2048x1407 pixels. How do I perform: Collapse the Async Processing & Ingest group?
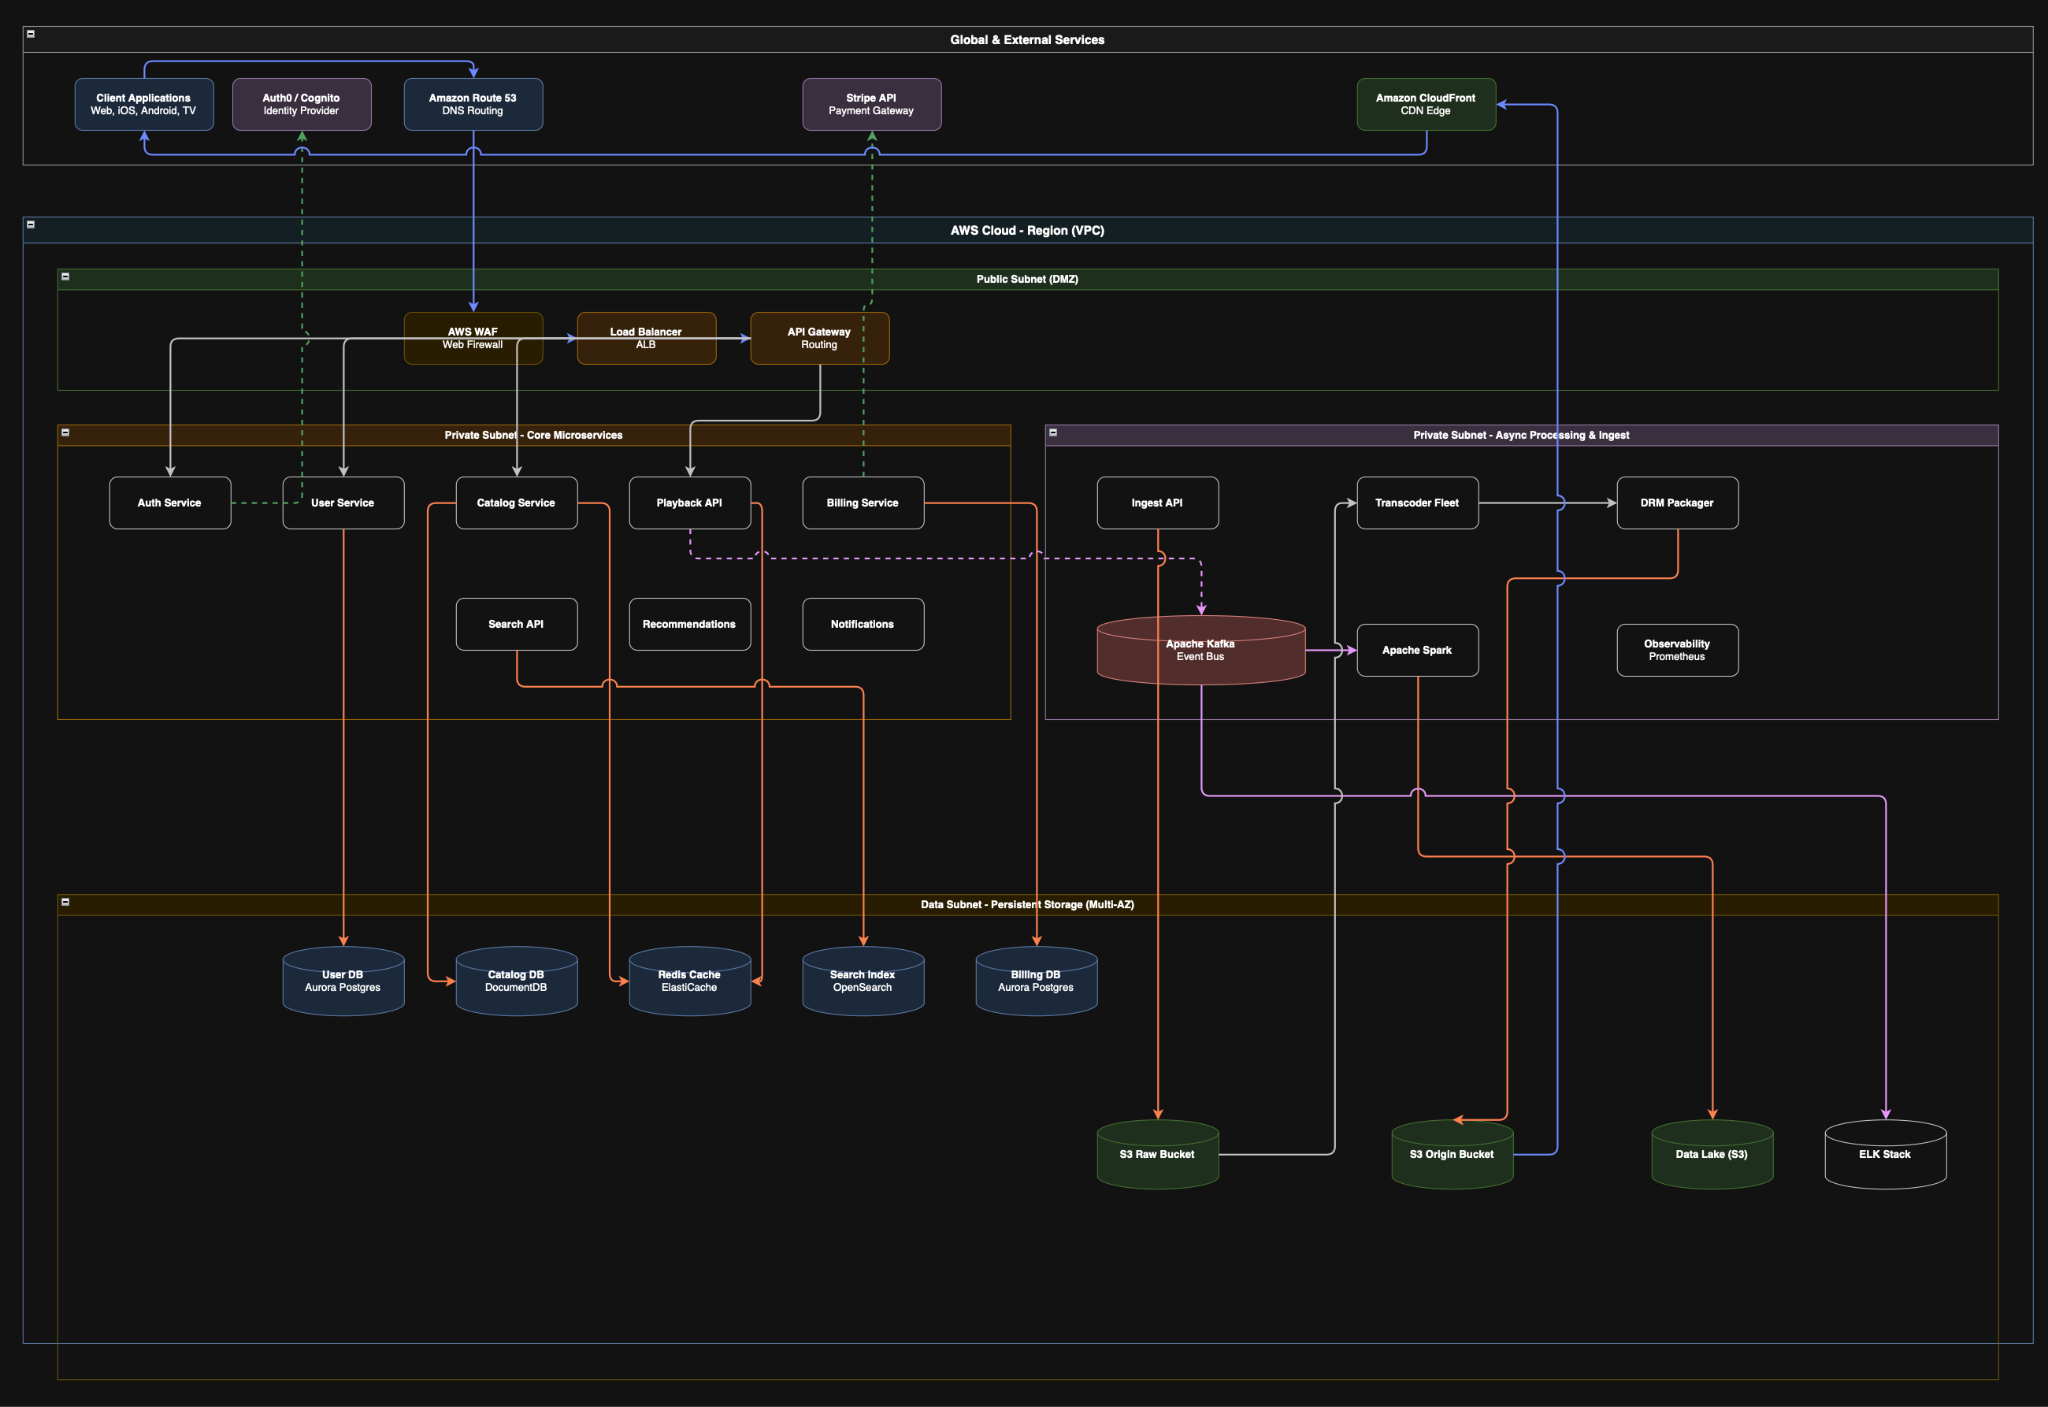[1053, 432]
